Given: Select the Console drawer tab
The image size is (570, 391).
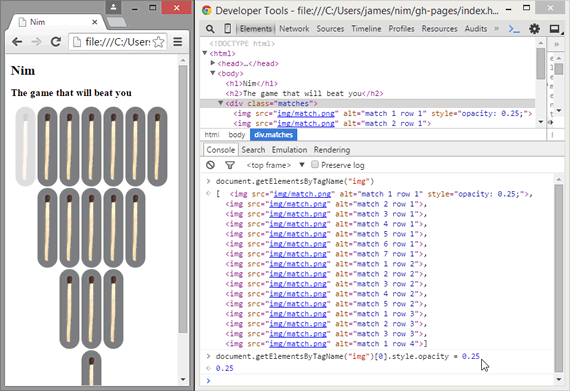Looking at the screenshot, I should pyautogui.click(x=220, y=150).
